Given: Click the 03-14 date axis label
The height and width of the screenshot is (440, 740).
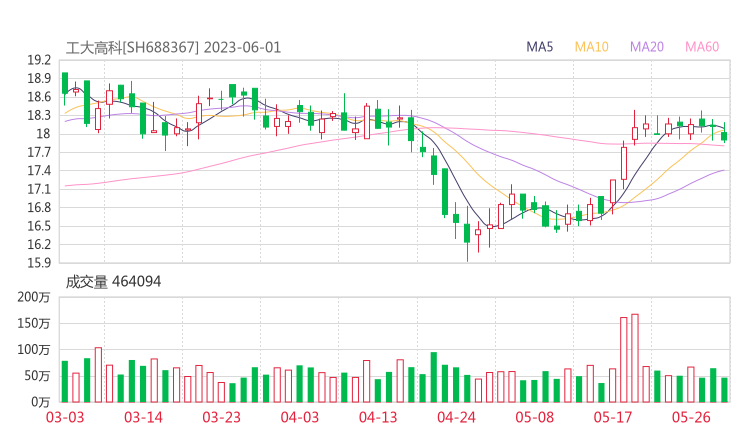Looking at the screenshot, I should coord(143,417).
